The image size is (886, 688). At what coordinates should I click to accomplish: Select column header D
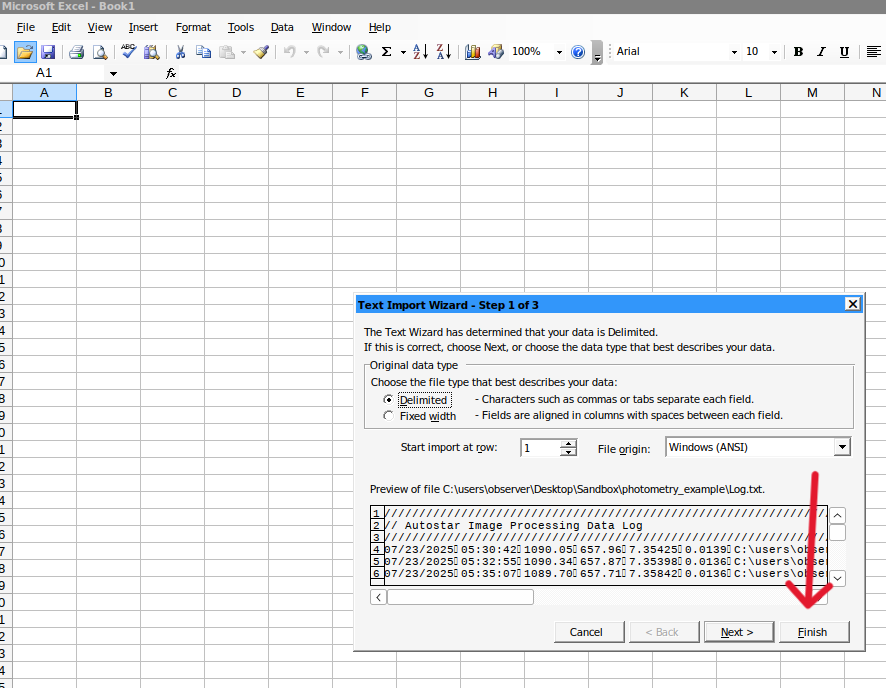pos(236,93)
